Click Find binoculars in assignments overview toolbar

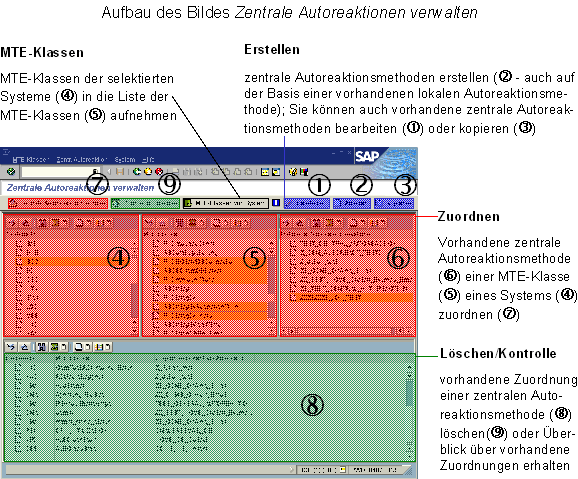(x=42, y=347)
